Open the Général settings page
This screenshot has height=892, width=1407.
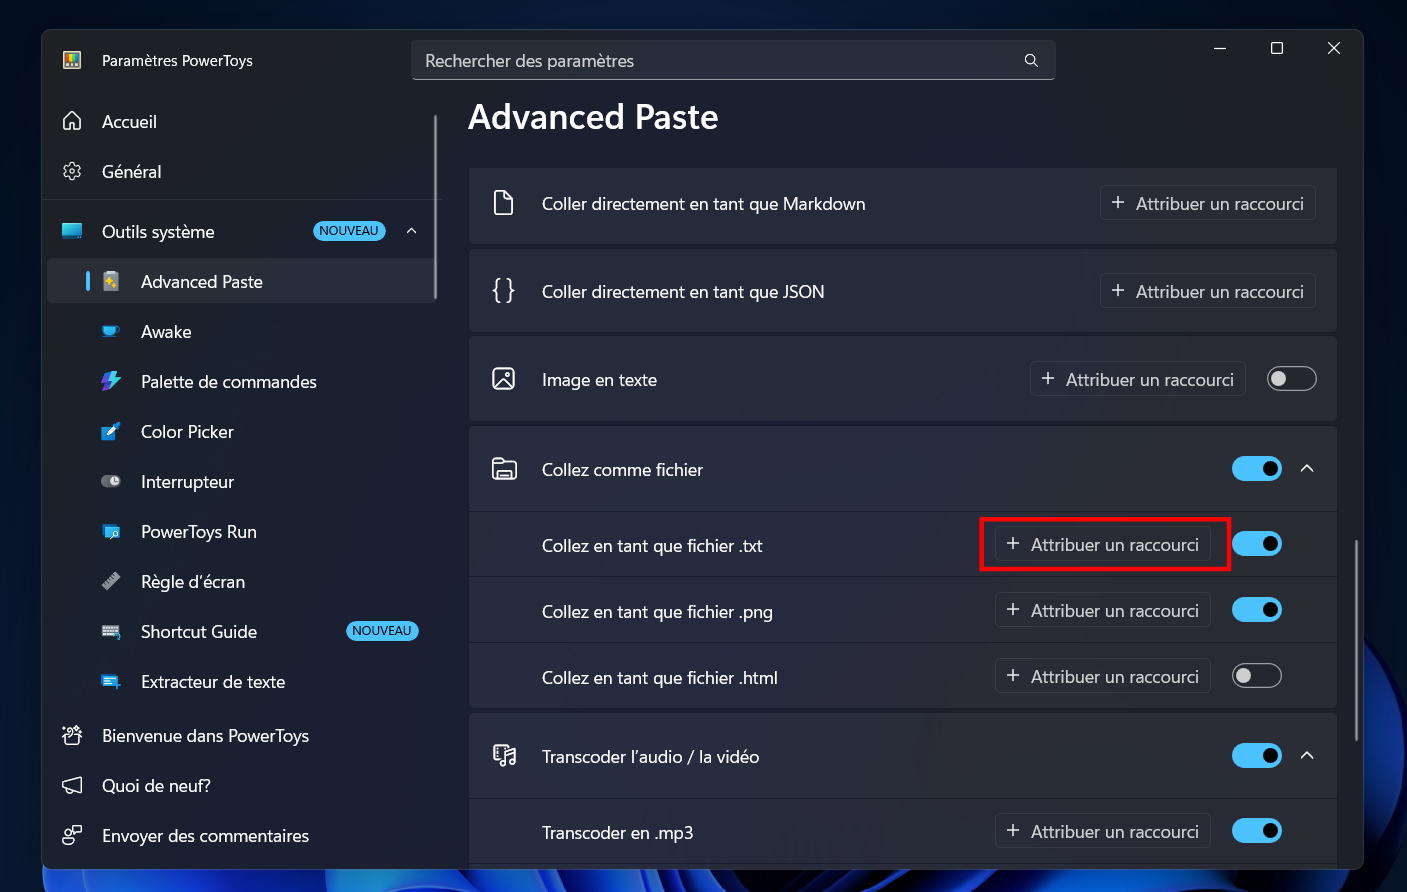[x=242, y=171]
